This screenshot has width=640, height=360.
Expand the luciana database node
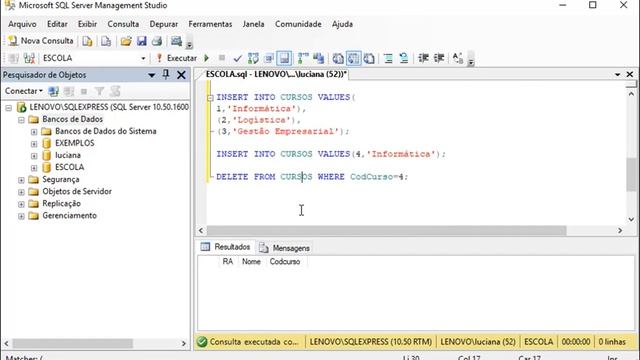tap(34, 156)
